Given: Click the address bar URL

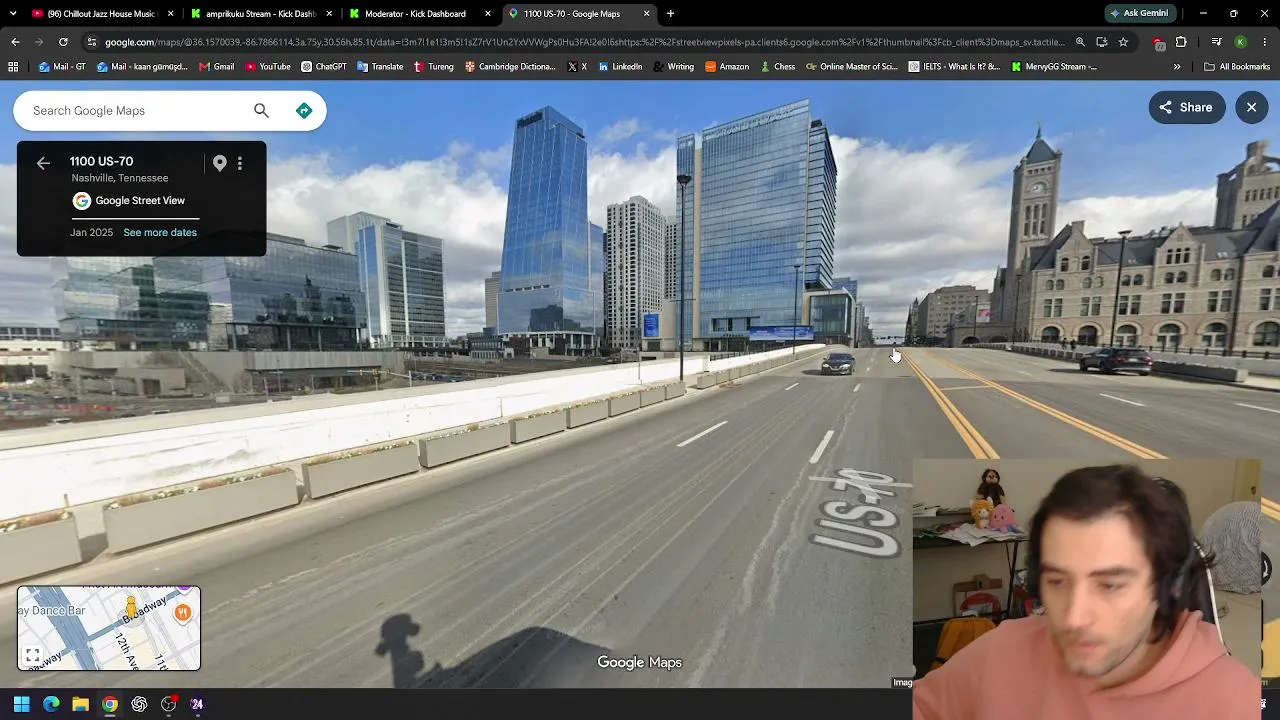Looking at the screenshot, I should 585,42.
